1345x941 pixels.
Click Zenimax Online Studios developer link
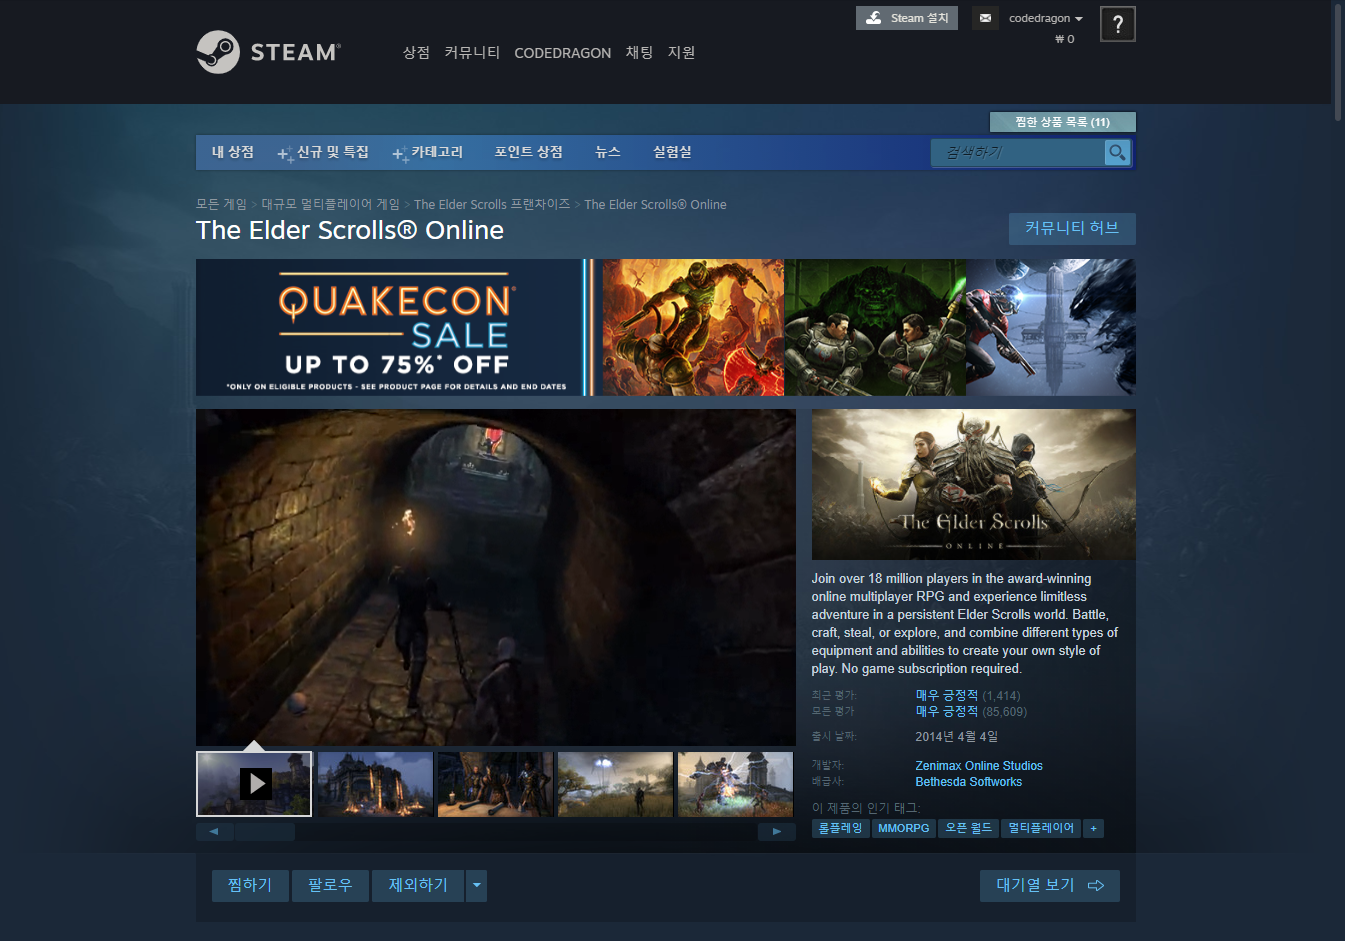[x=979, y=766]
